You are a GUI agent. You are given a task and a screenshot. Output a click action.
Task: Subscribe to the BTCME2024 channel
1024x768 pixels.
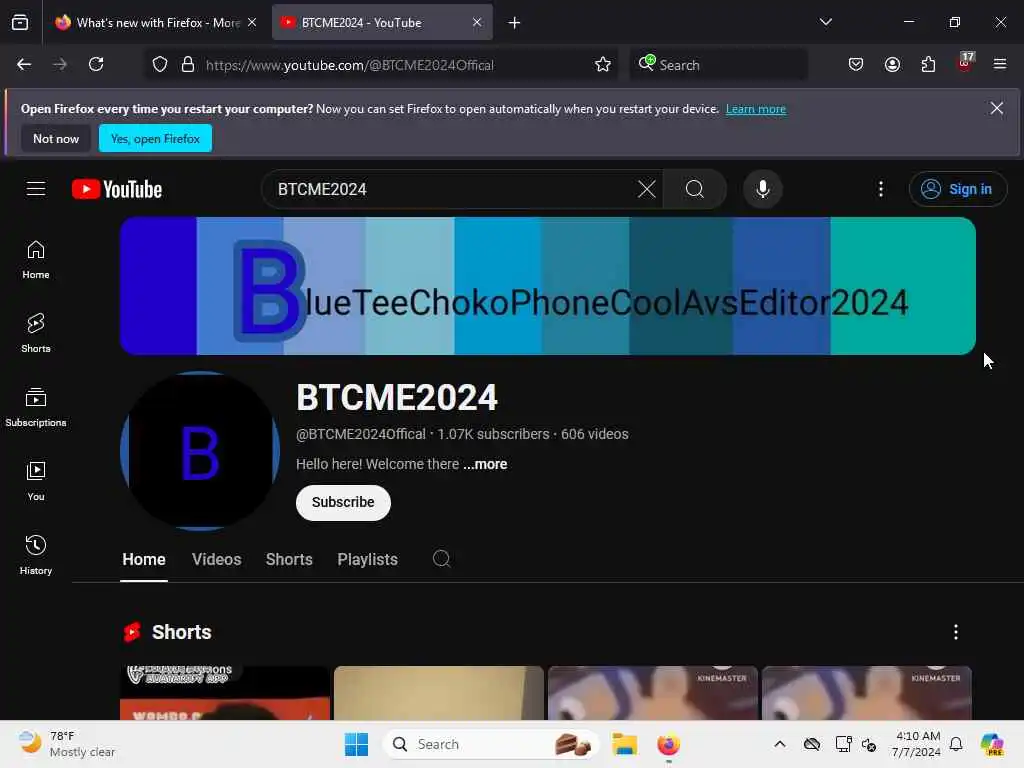pyautogui.click(x=343, y=502)
